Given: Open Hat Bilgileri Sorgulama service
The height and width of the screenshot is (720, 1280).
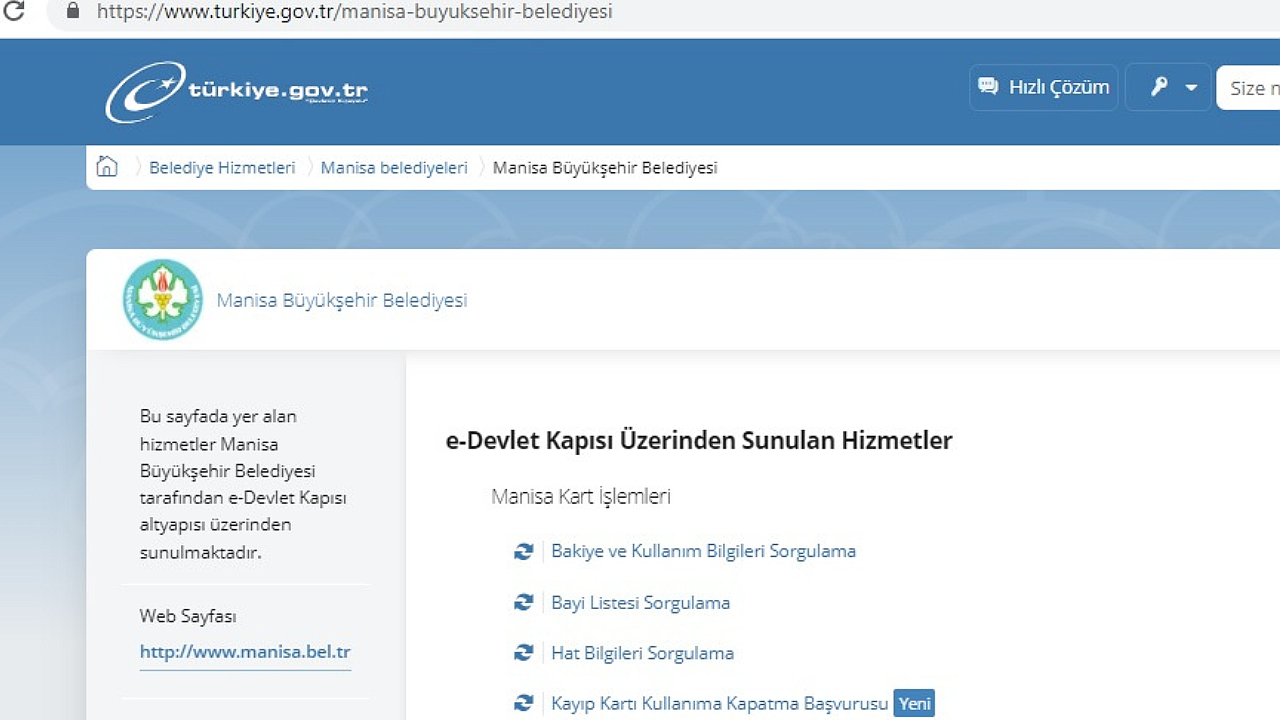Looking at the screenshot, I should (642, 653).
